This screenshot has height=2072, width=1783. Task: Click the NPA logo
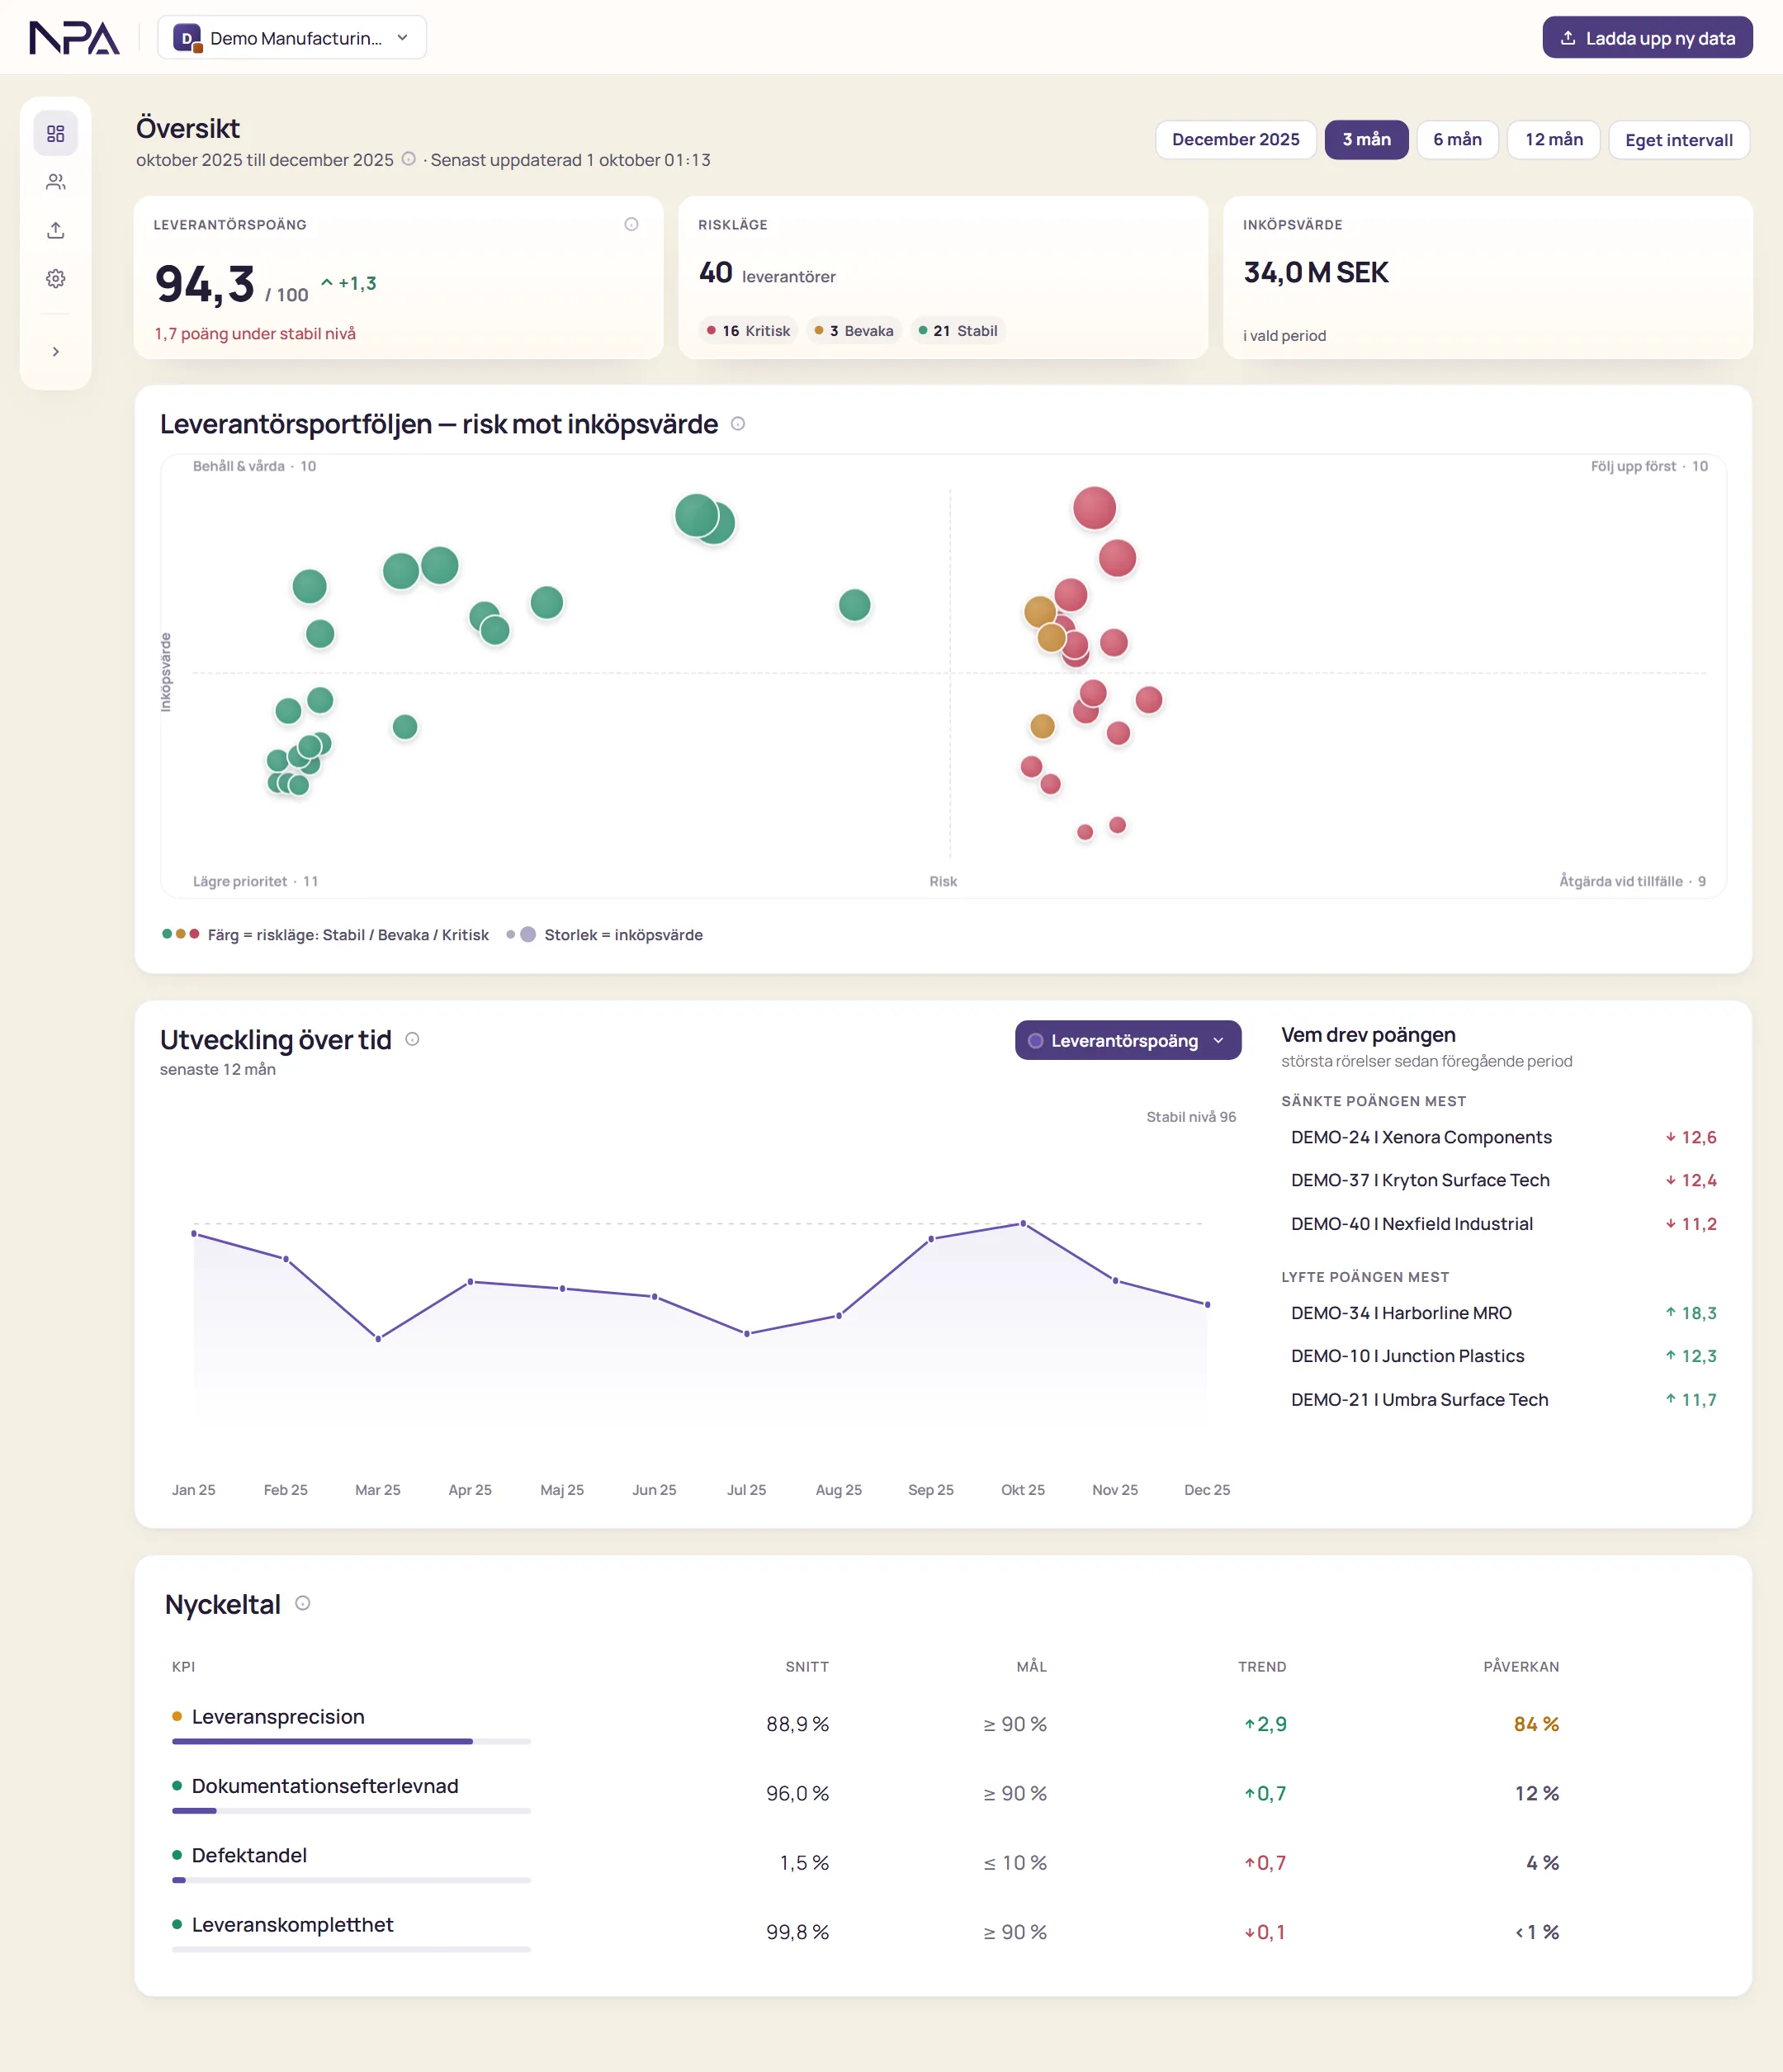tap(75, 38)
